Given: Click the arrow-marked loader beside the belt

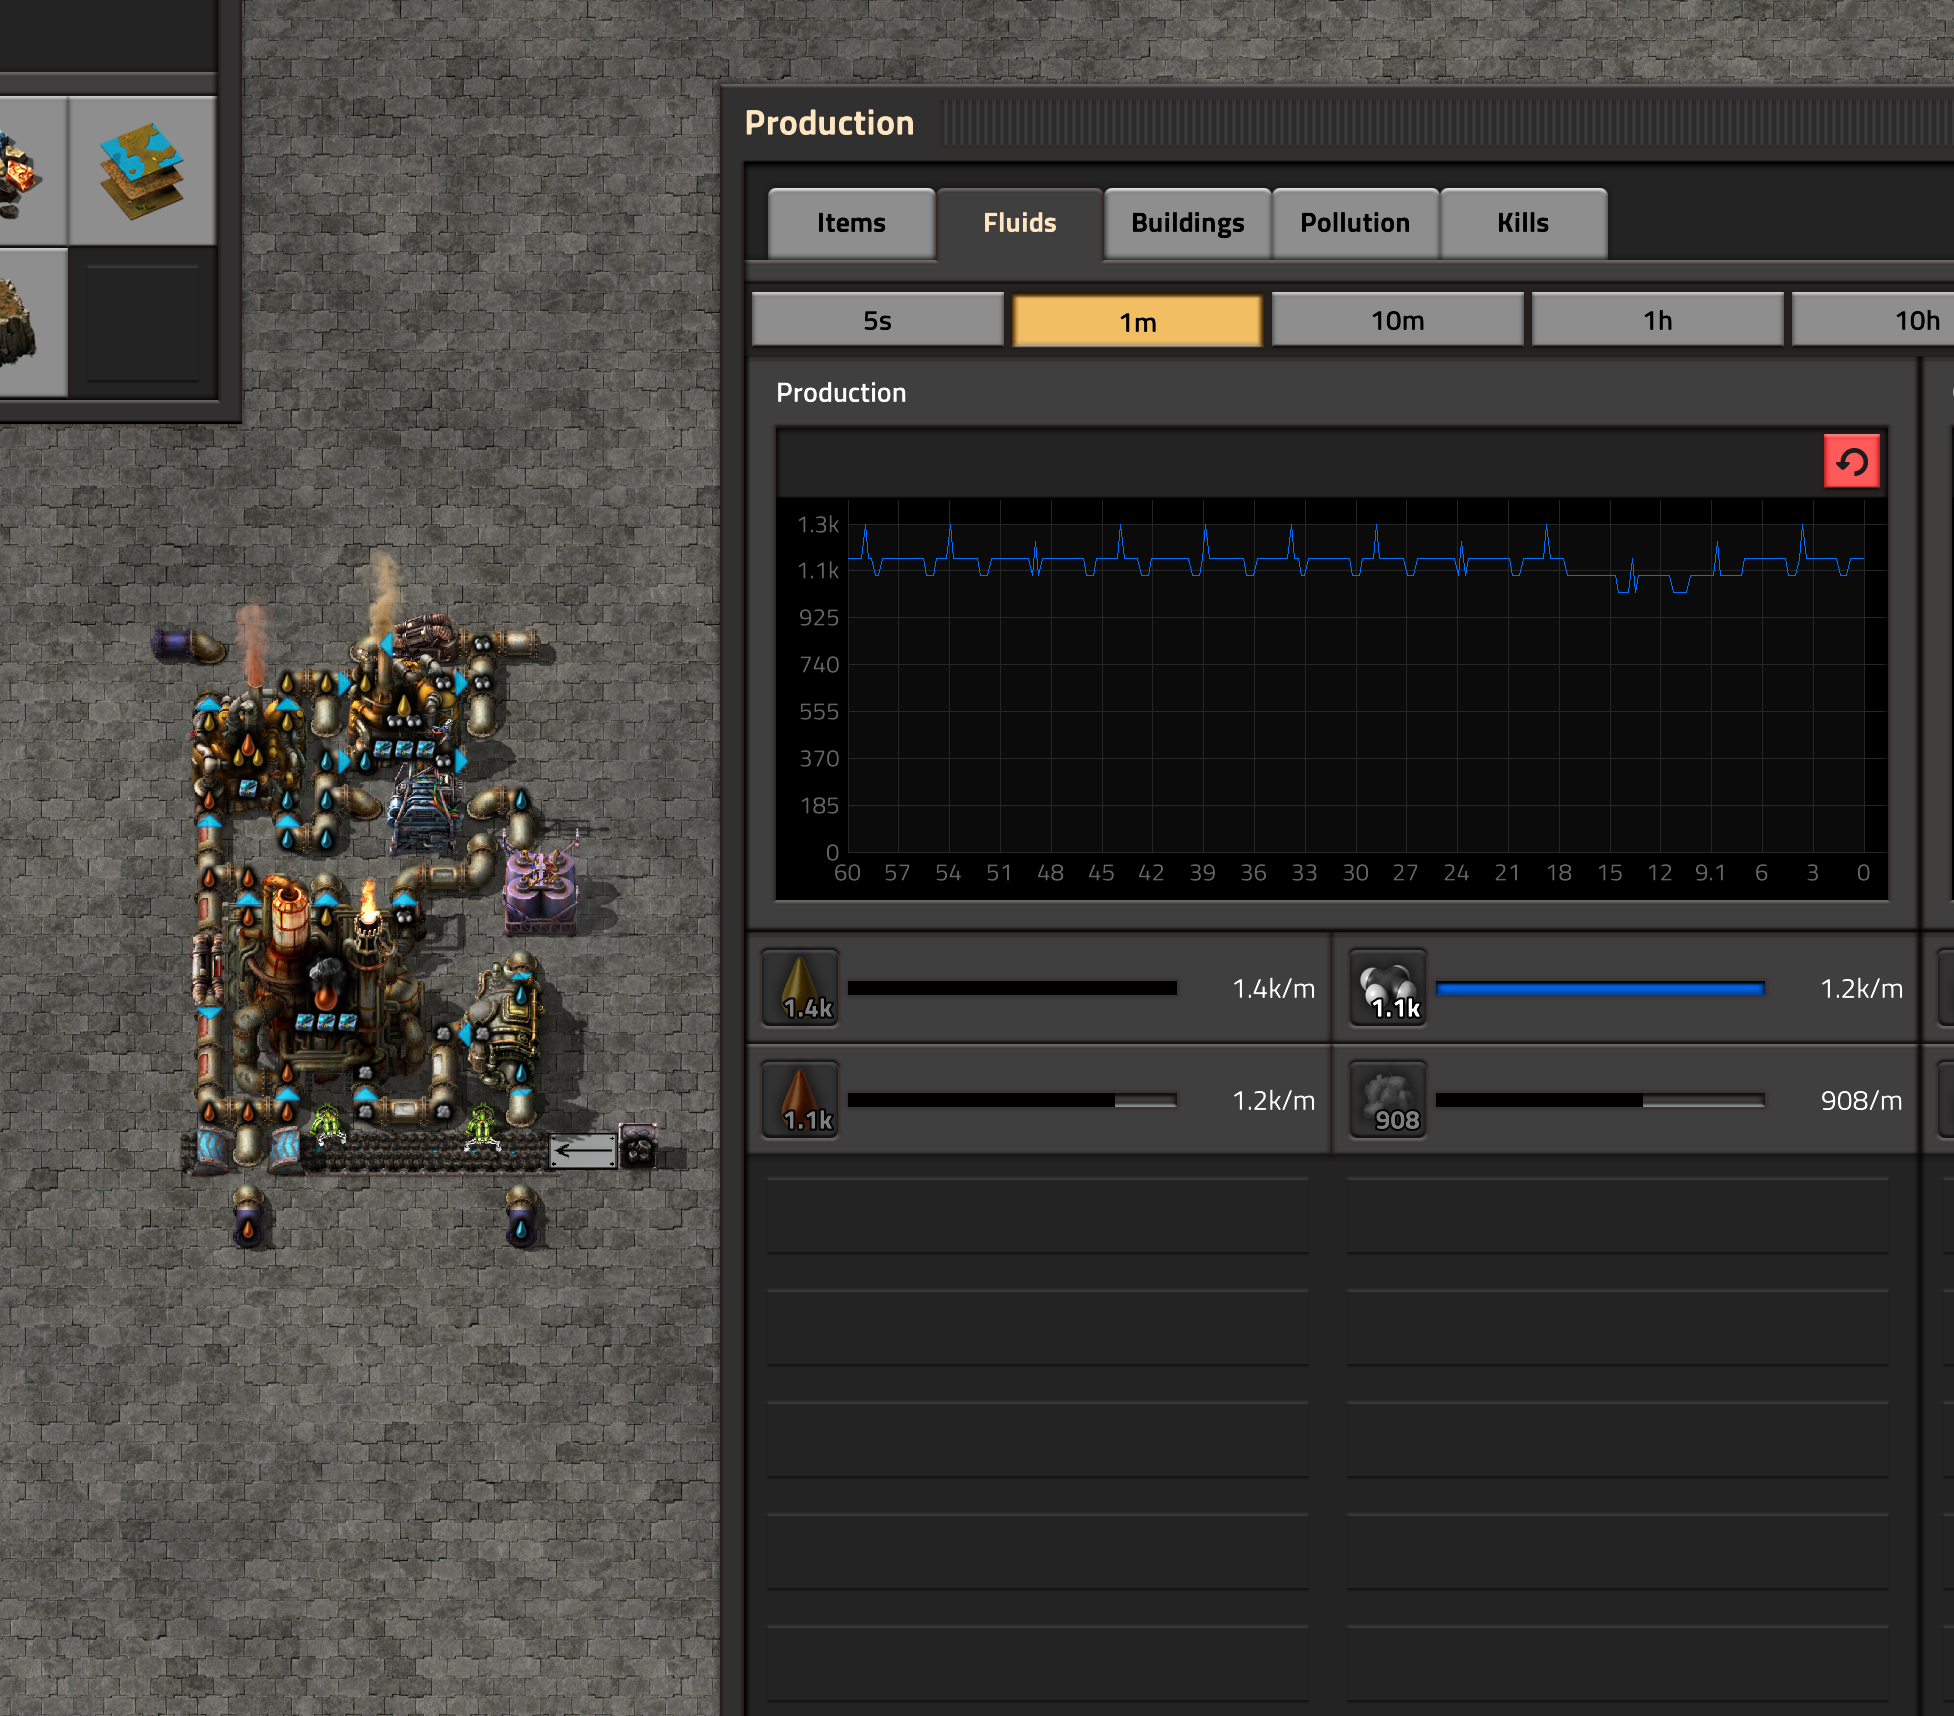Looking at the screenshot, I should [583, 1150].
